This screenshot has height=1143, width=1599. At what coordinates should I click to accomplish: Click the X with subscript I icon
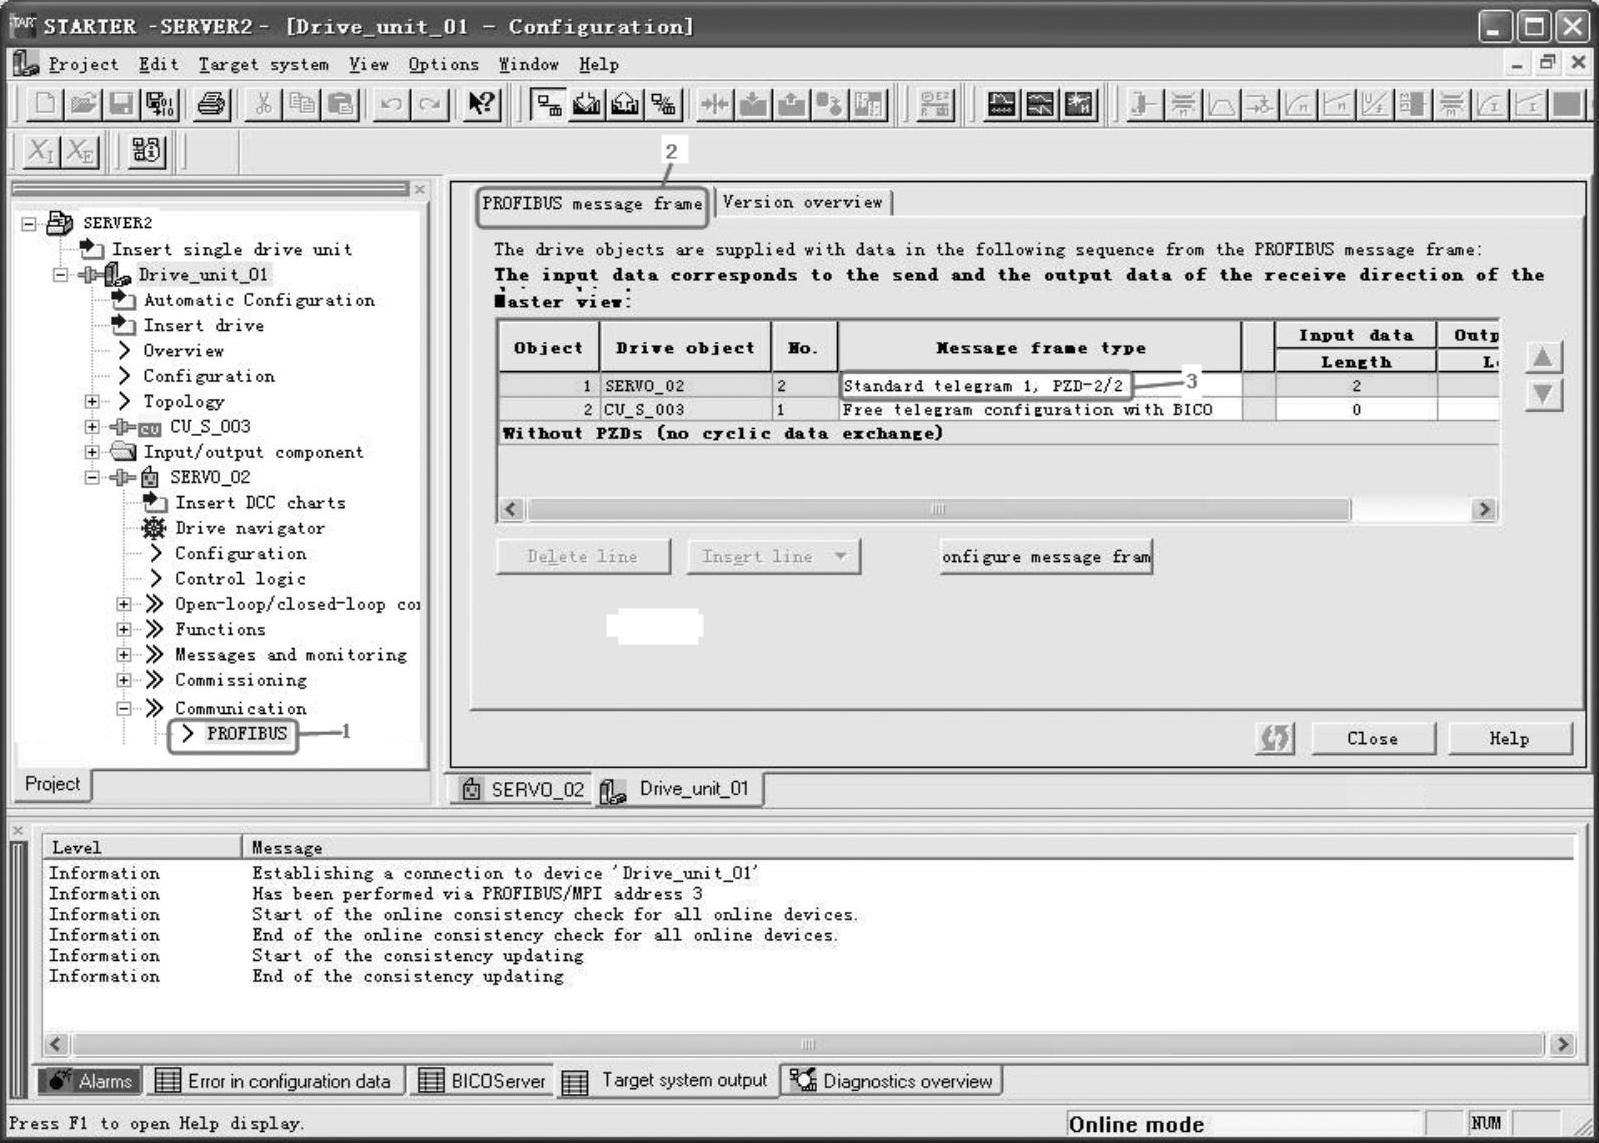[x=40, y=151]
